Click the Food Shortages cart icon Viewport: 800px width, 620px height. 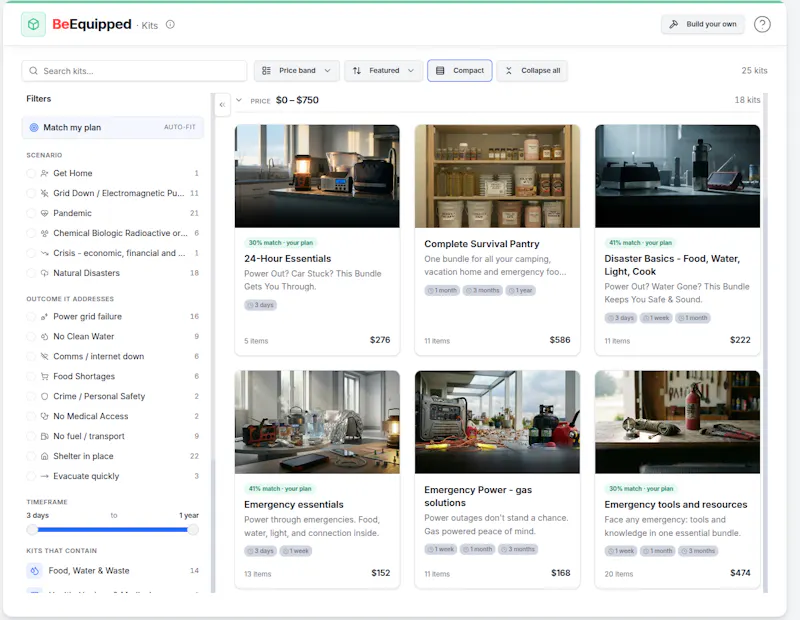[44, 377]
